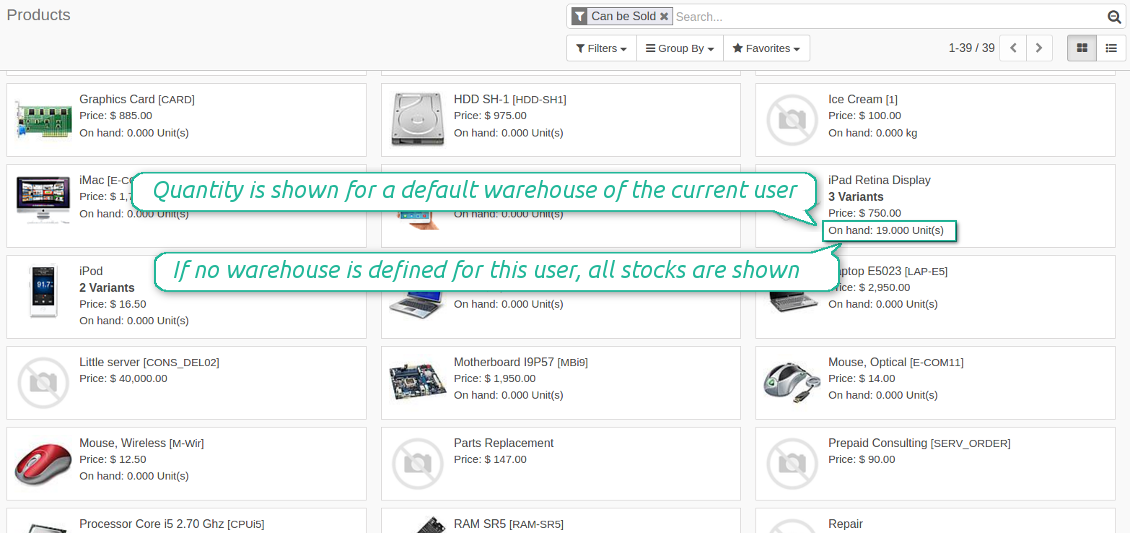The height and width of the screenshot is (533, 1130).
Task: Open HDD SH-1 product title
Action: click(x=510, y=99)
